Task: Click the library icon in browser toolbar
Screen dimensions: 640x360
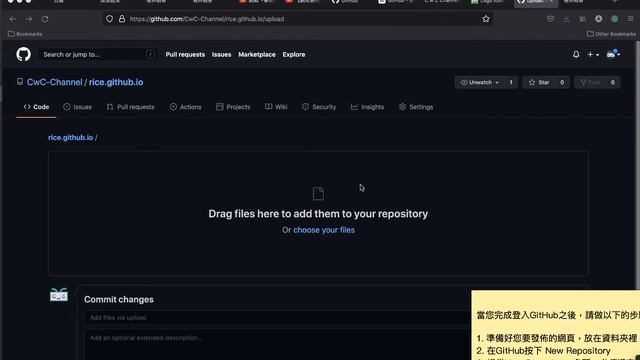Action: coord(582,19)
